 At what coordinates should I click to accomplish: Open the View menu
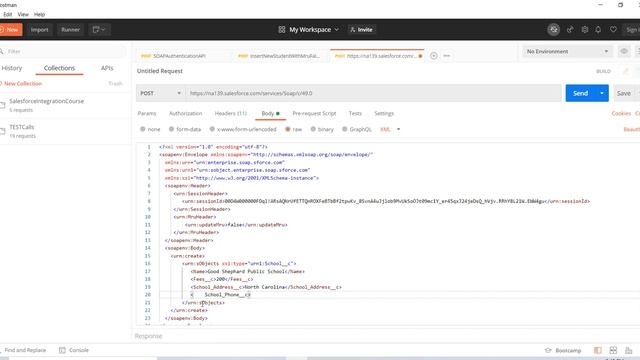click(x=23, y=14)
